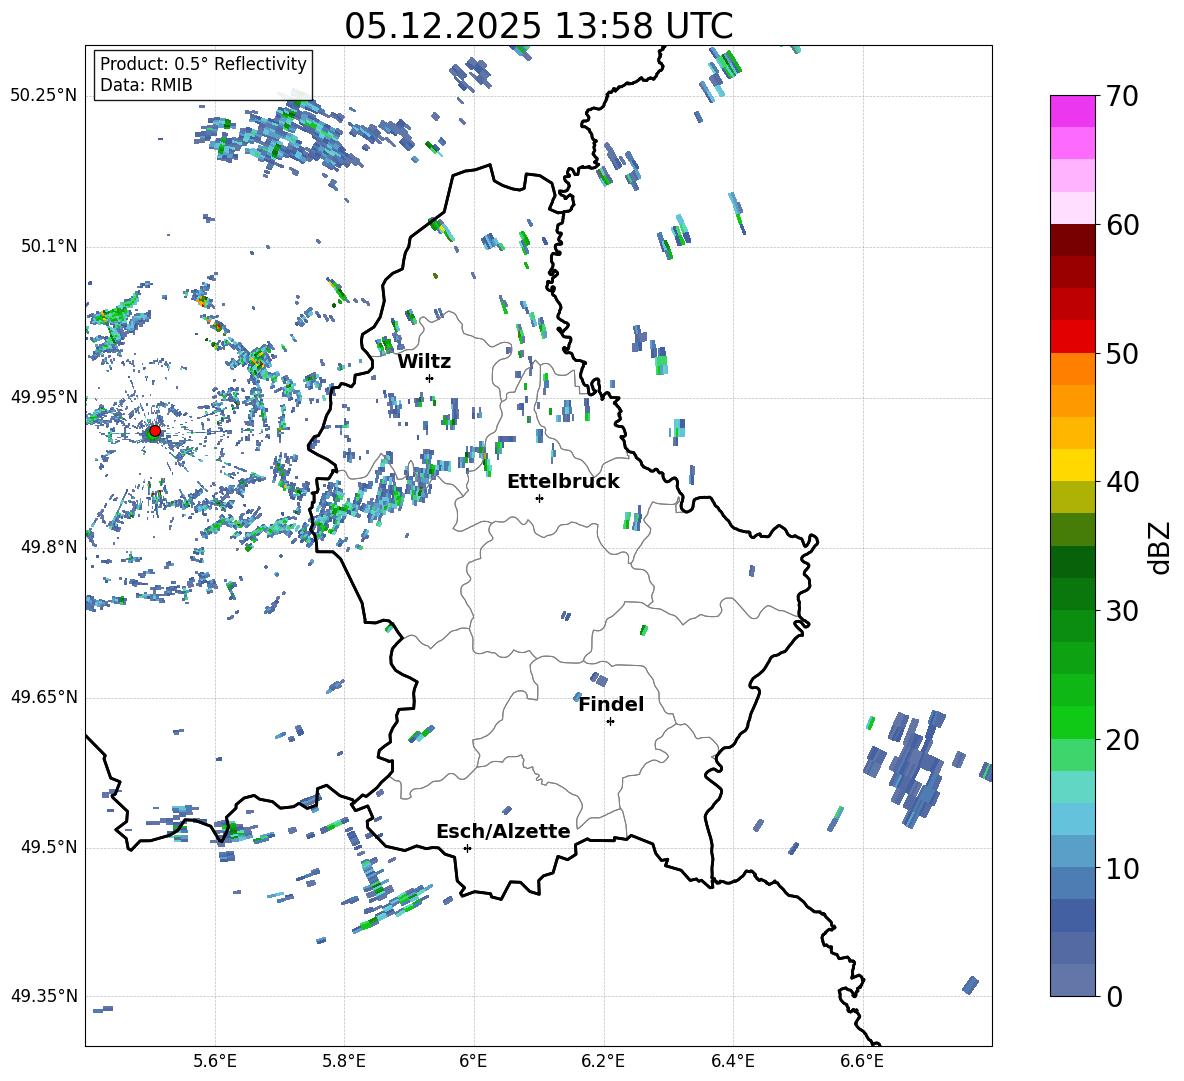This screenshot has height=1081, width=1184.
Task: Click the isolated blue echo at the bottom-right corner
Action: (x=971, y=985)
